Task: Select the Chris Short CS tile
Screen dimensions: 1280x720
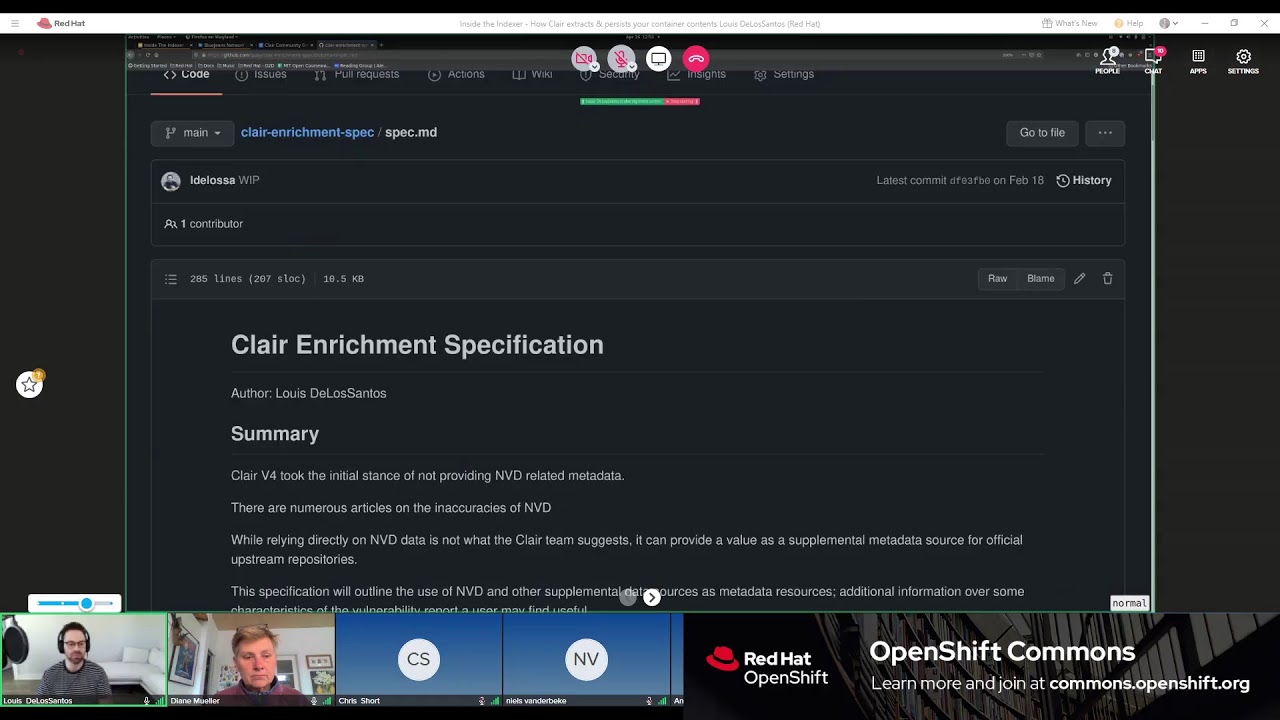Action: click(418, 660)
